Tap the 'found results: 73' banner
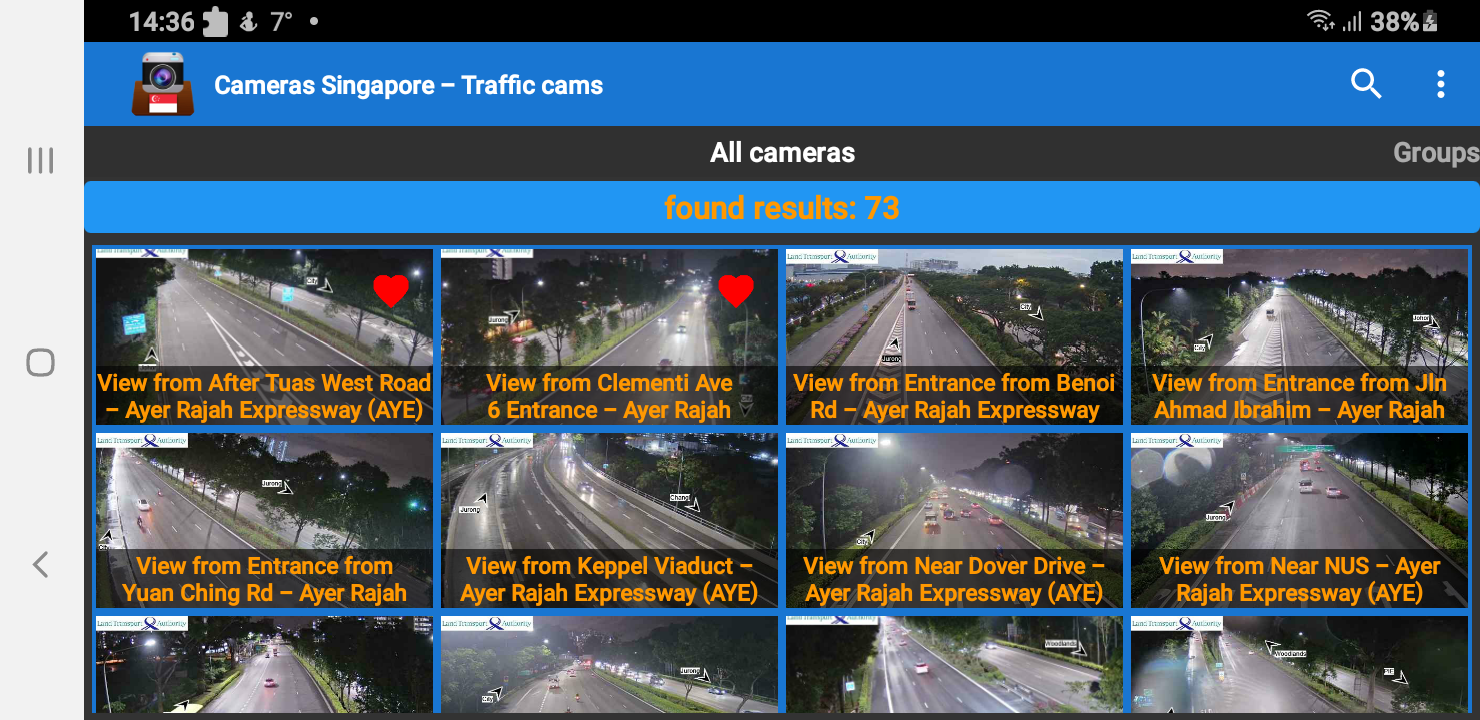1480x720 pixels. pyautogui.click(x=782, y=207)
